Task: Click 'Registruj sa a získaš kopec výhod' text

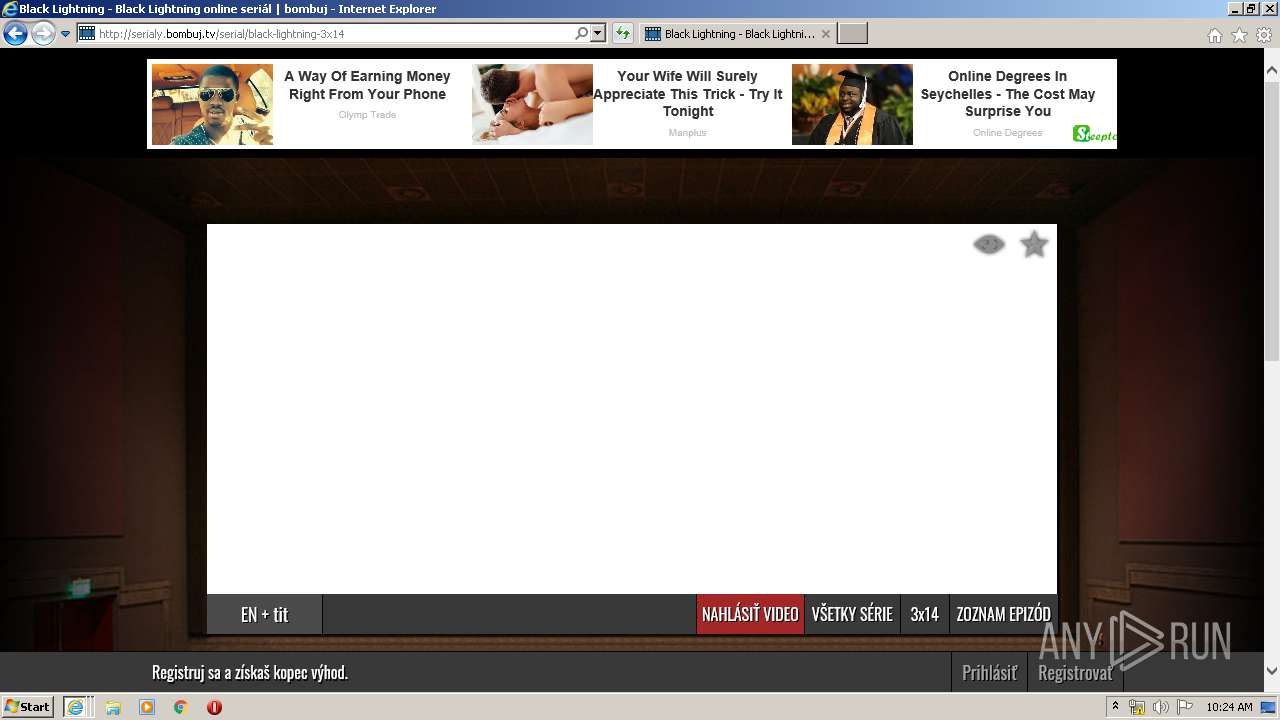Action: coord(250,673)
